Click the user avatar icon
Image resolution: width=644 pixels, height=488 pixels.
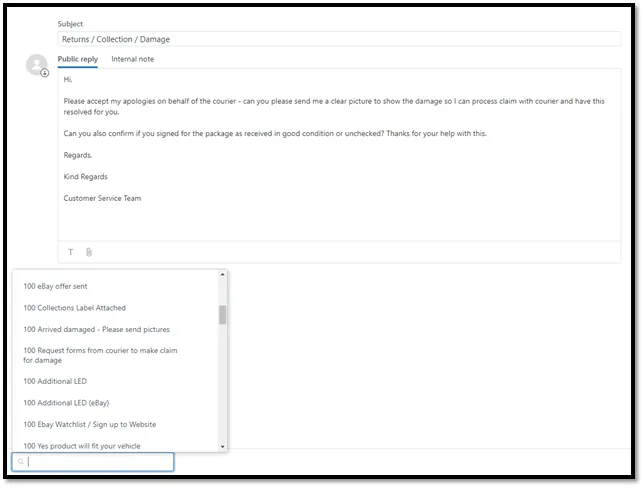pyautogui.click(x=37, y=65)
